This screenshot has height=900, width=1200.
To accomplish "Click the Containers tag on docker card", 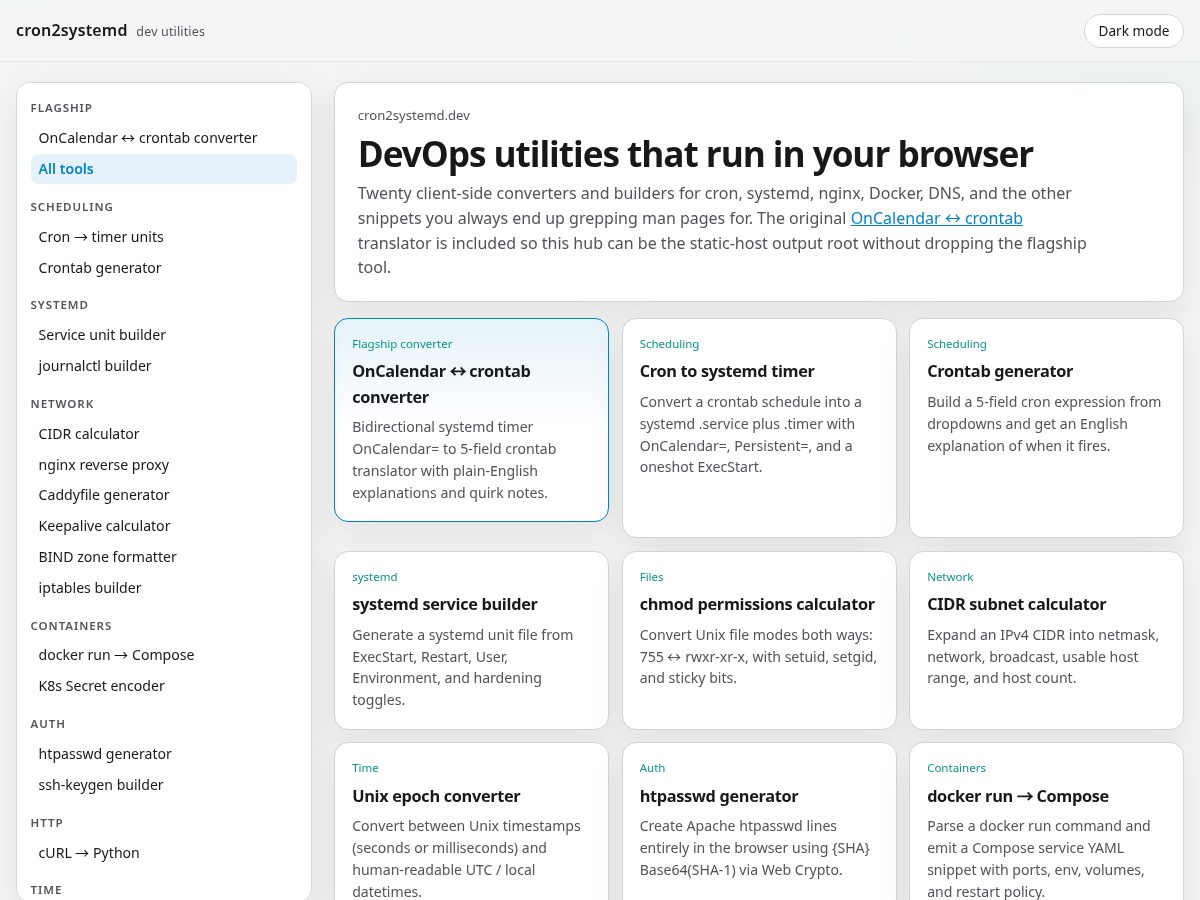I will [956, 768].
